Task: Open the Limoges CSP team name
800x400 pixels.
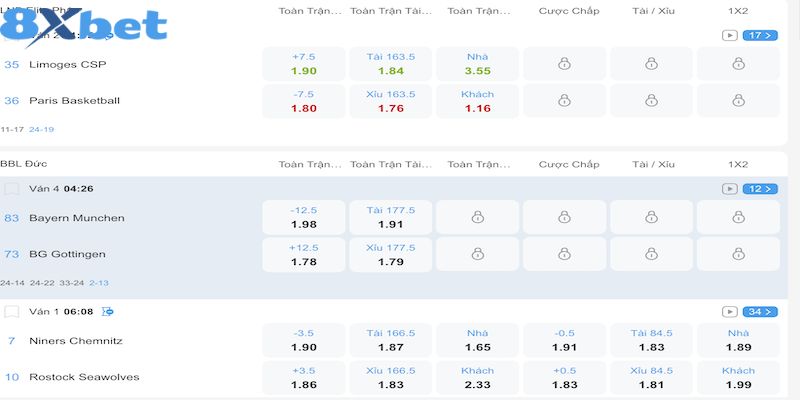Action: 68,65
